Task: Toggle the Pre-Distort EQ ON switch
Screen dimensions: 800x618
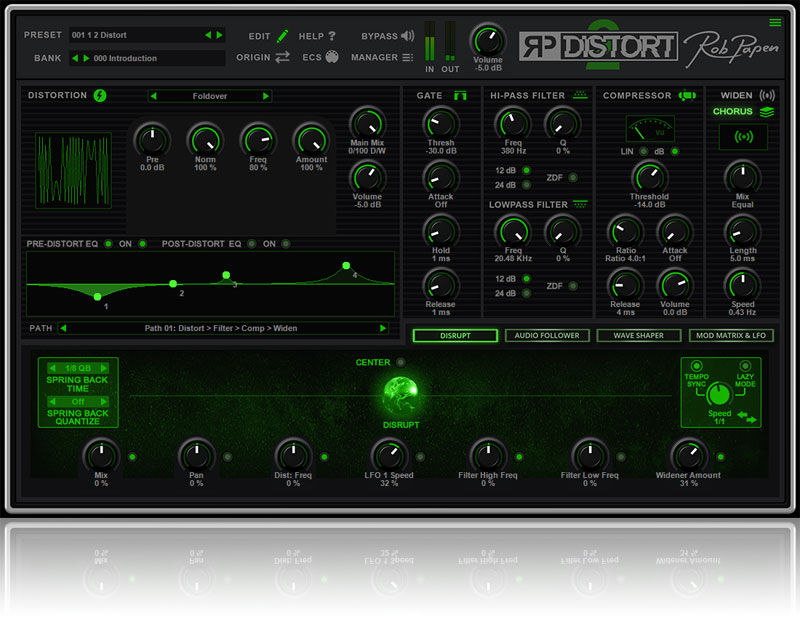Action: tap(142, 244)
